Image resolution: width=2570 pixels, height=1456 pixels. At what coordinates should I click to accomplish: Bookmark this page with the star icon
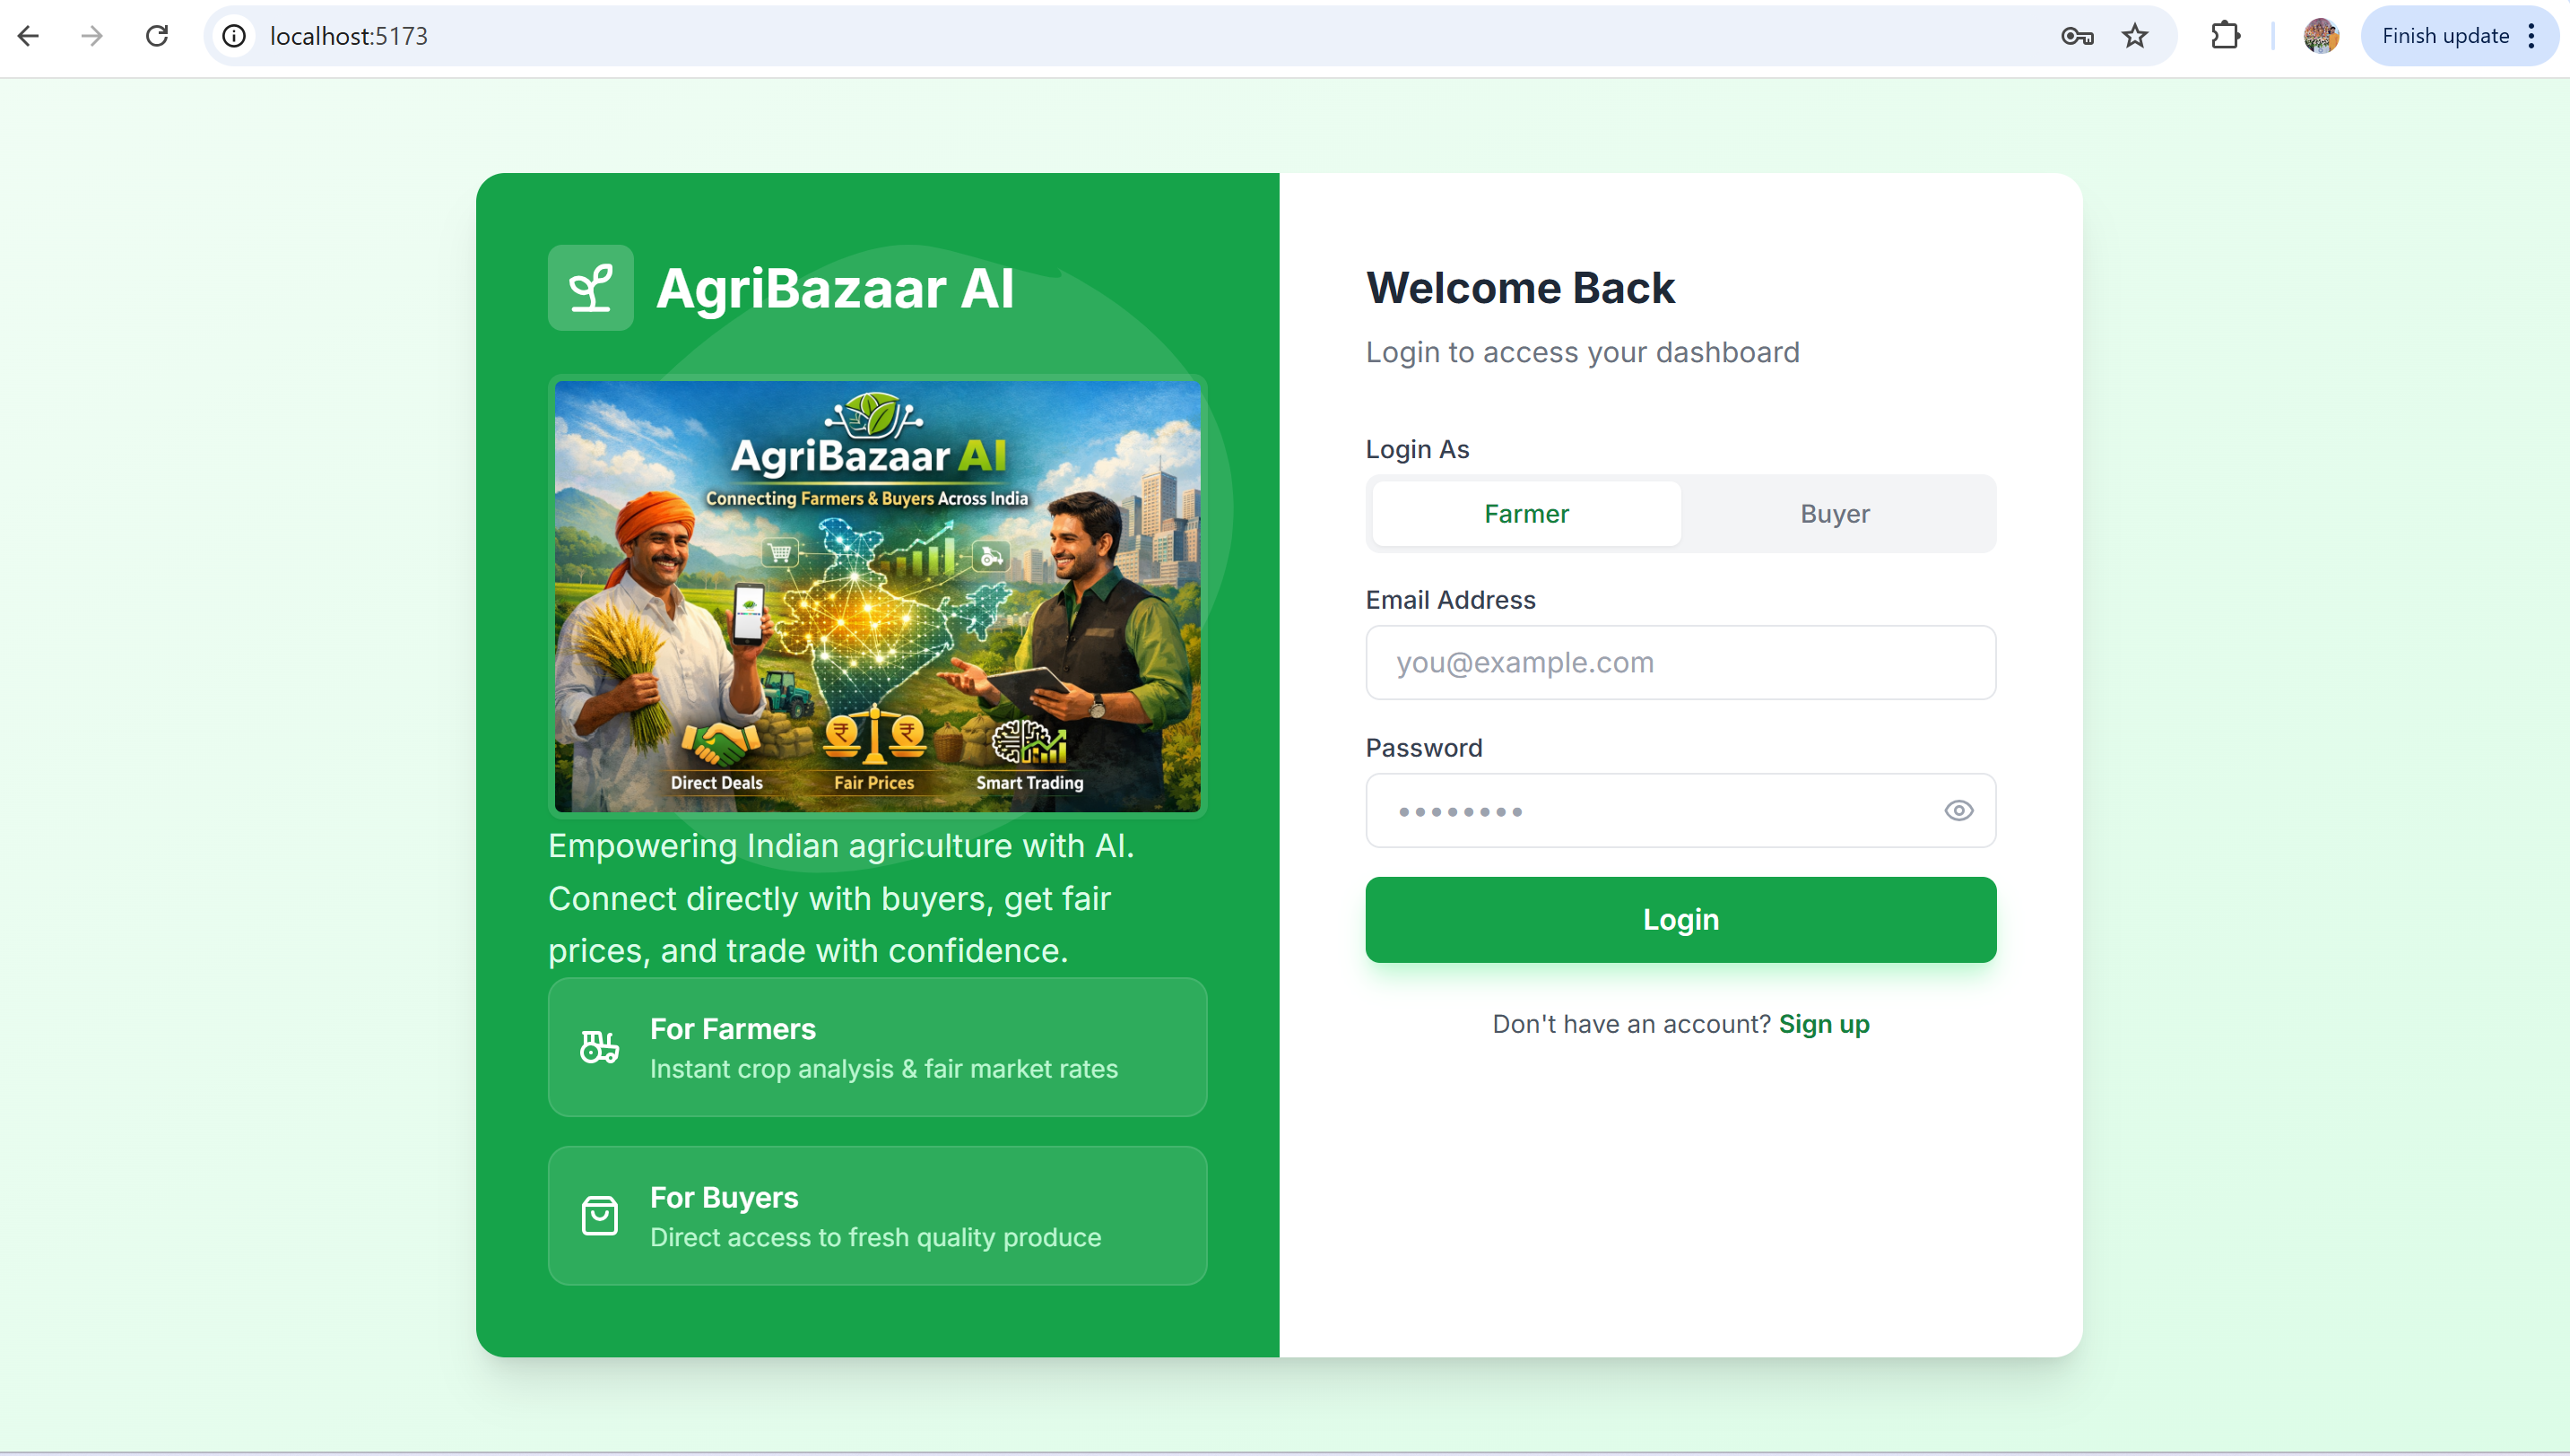point(2135,36)
